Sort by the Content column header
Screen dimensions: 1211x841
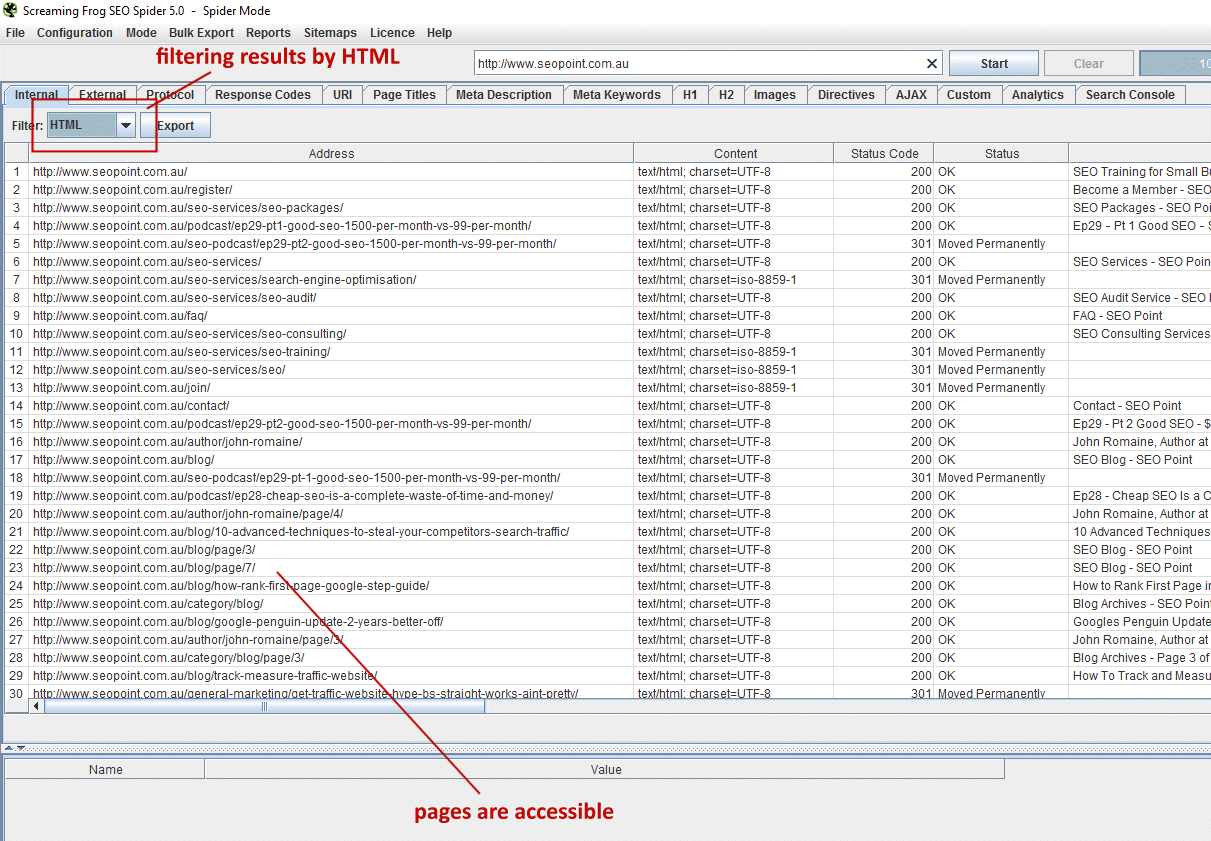(735, 153)
